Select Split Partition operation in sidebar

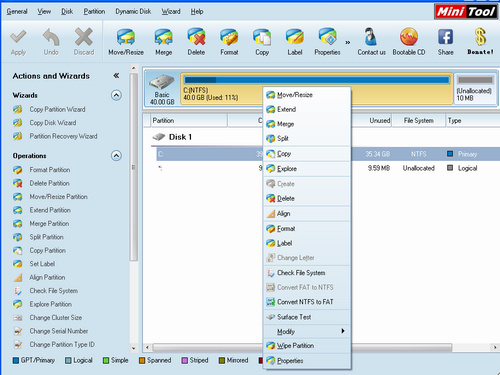[x=46, y=237]
